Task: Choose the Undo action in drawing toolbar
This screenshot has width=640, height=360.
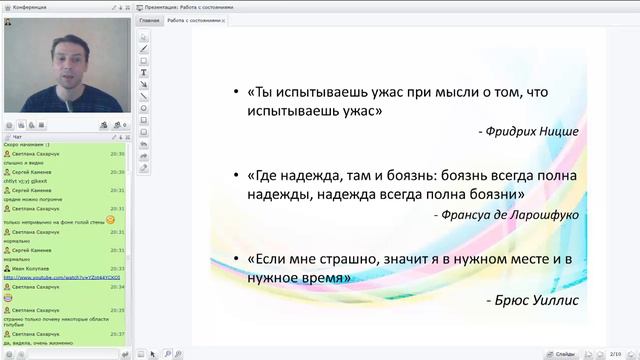Action: [144, 144]
